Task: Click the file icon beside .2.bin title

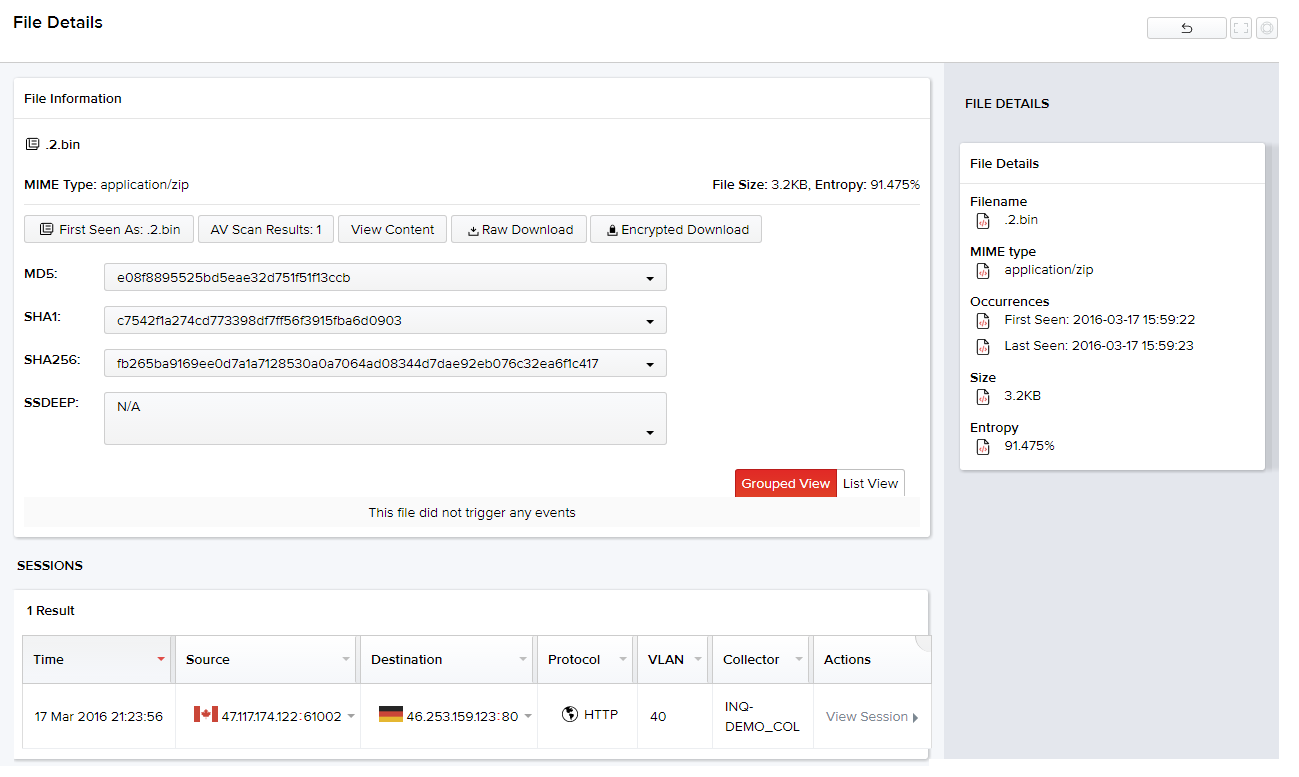Action: click(x=33, y=144)
